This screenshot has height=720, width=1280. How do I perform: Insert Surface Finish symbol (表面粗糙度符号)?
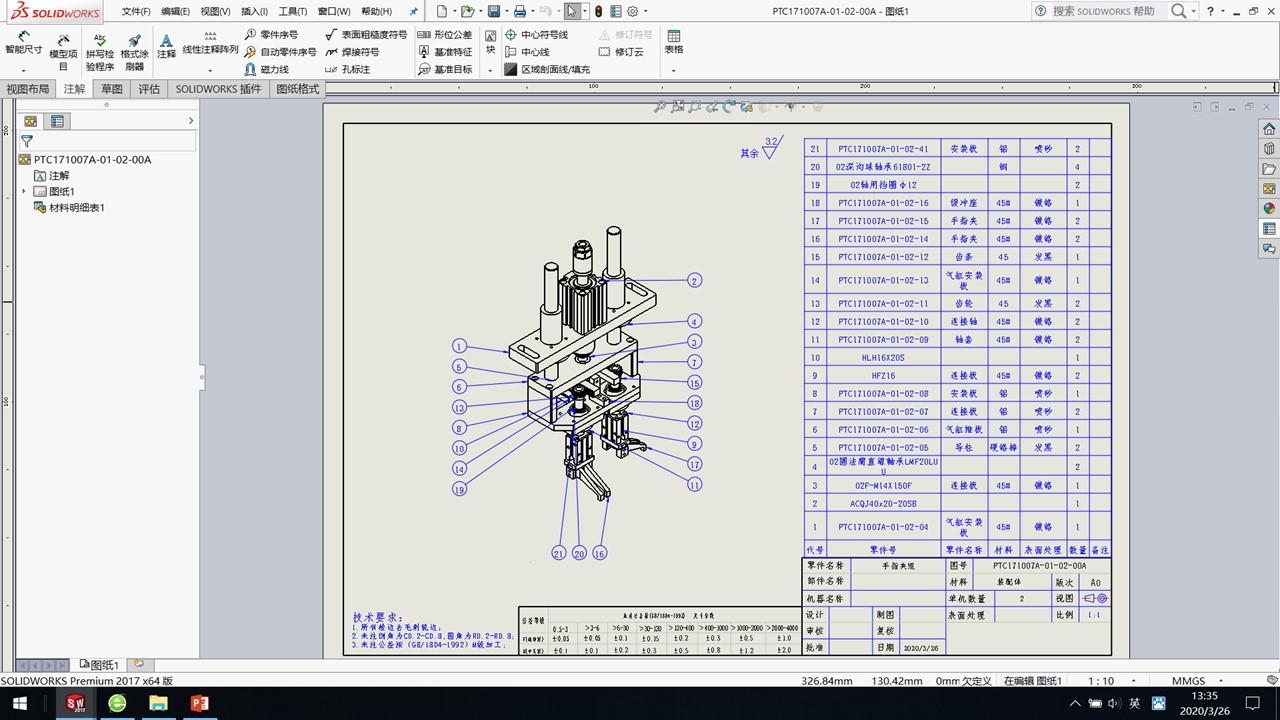(x=366, y=34)
